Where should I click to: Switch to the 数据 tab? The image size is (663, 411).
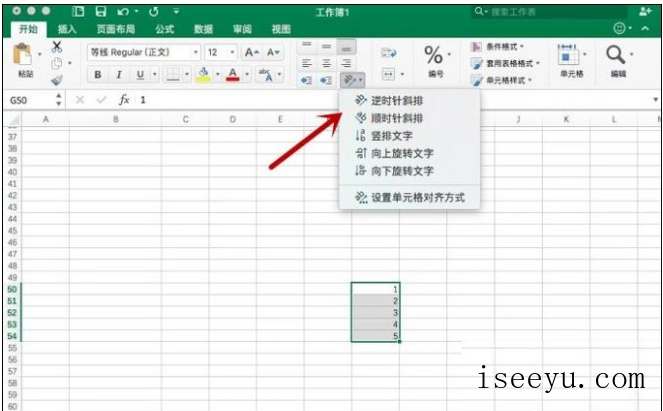(203, 29)
